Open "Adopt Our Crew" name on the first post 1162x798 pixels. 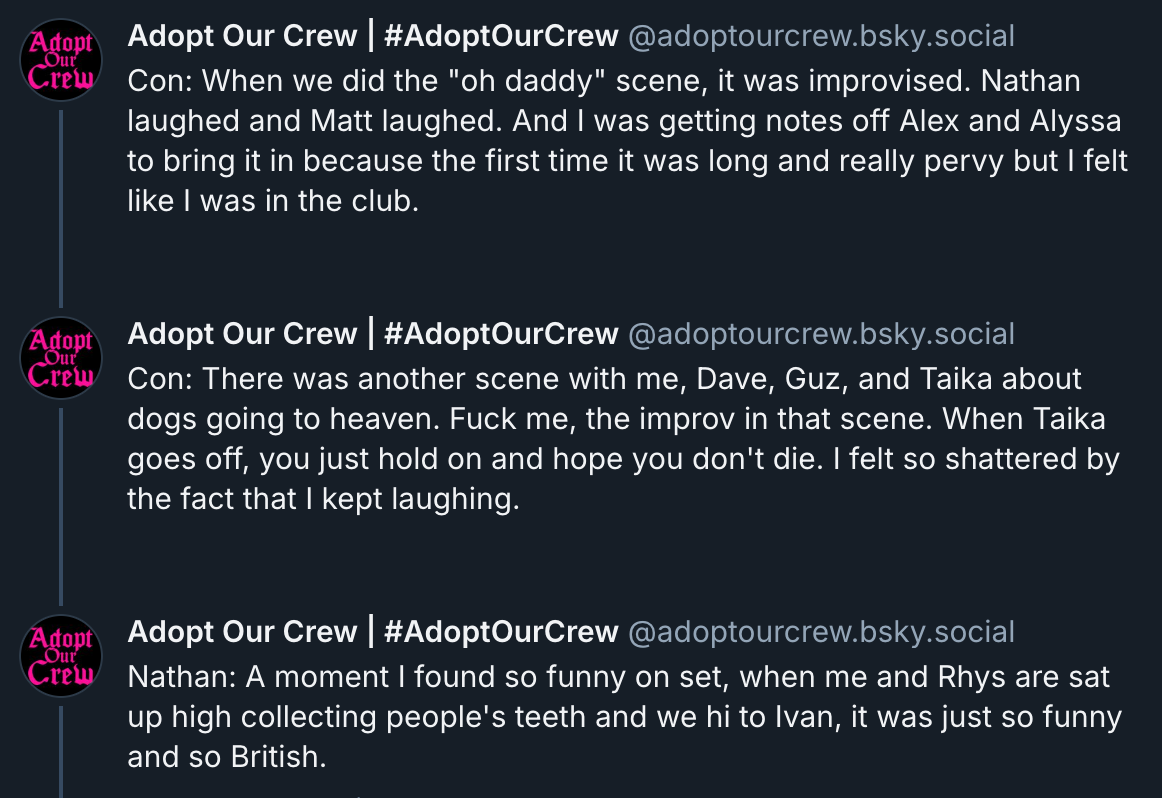tap(242, 37)
